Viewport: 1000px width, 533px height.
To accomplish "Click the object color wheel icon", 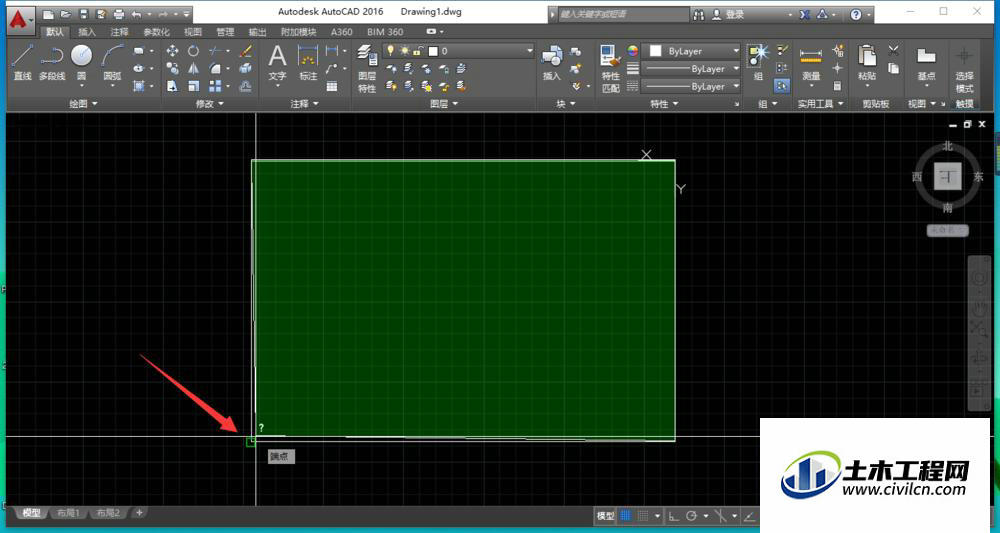I will pos(633,51).
